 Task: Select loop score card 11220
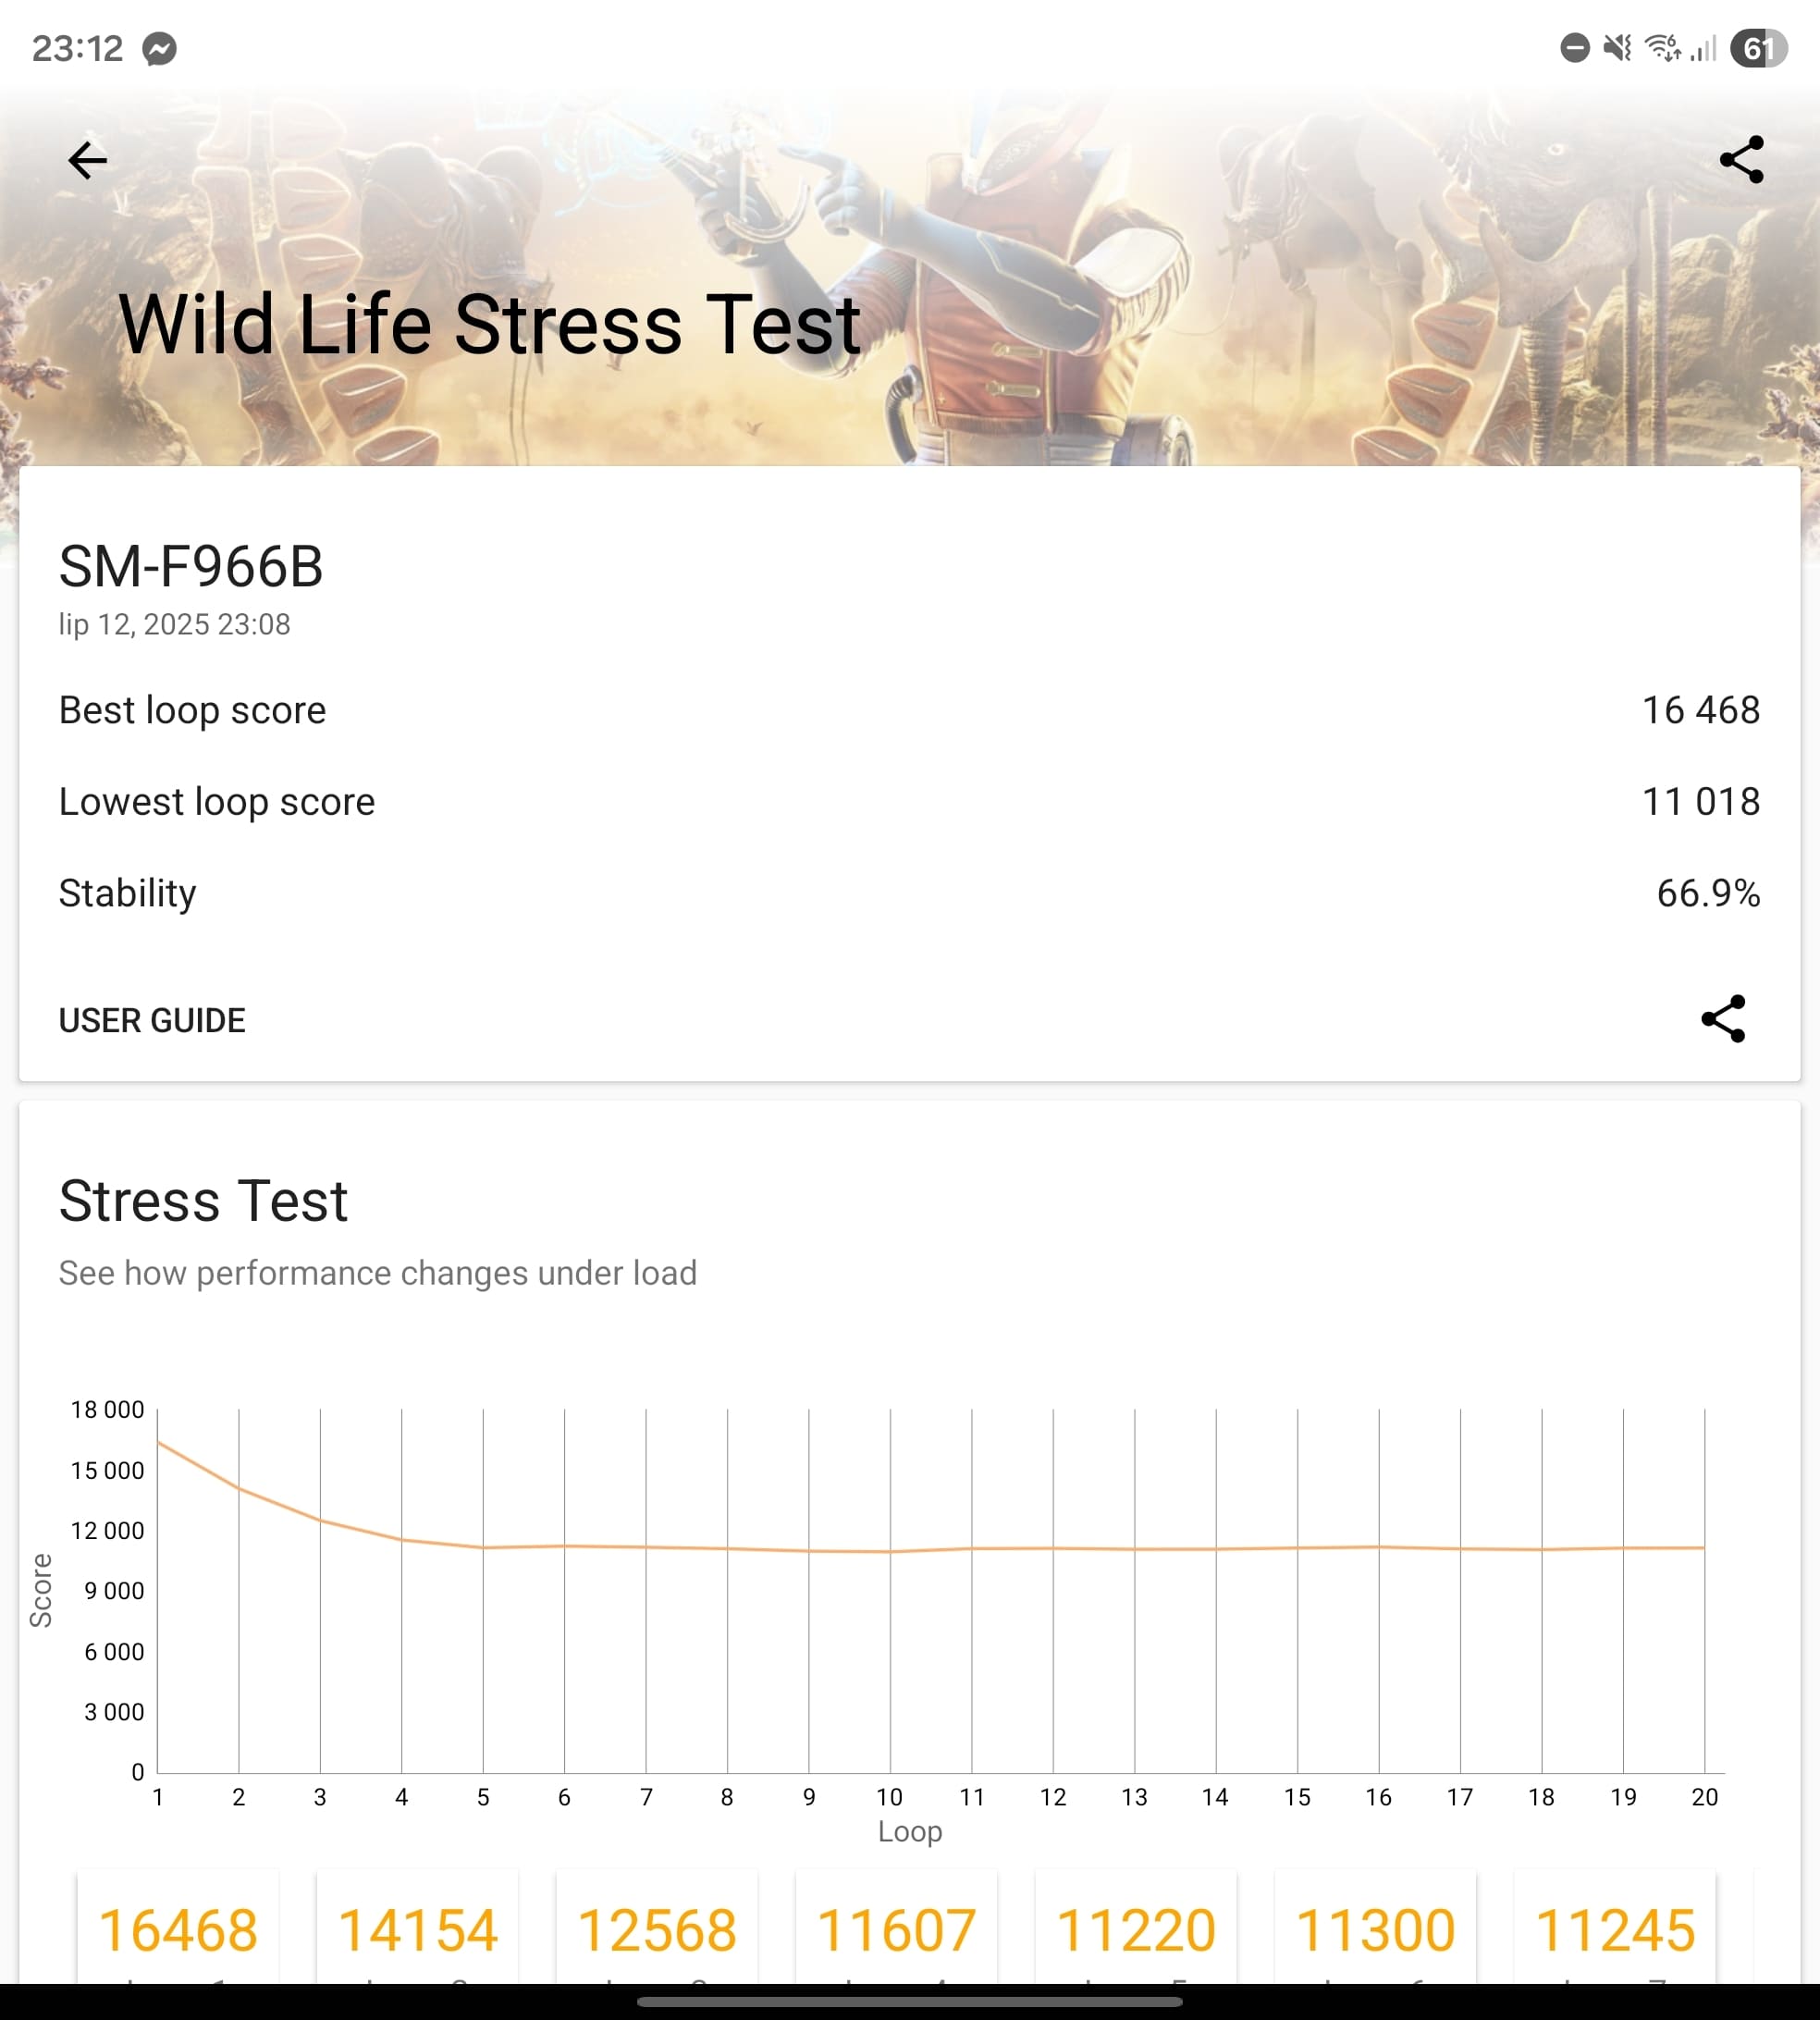(x=1136, y=1927)
